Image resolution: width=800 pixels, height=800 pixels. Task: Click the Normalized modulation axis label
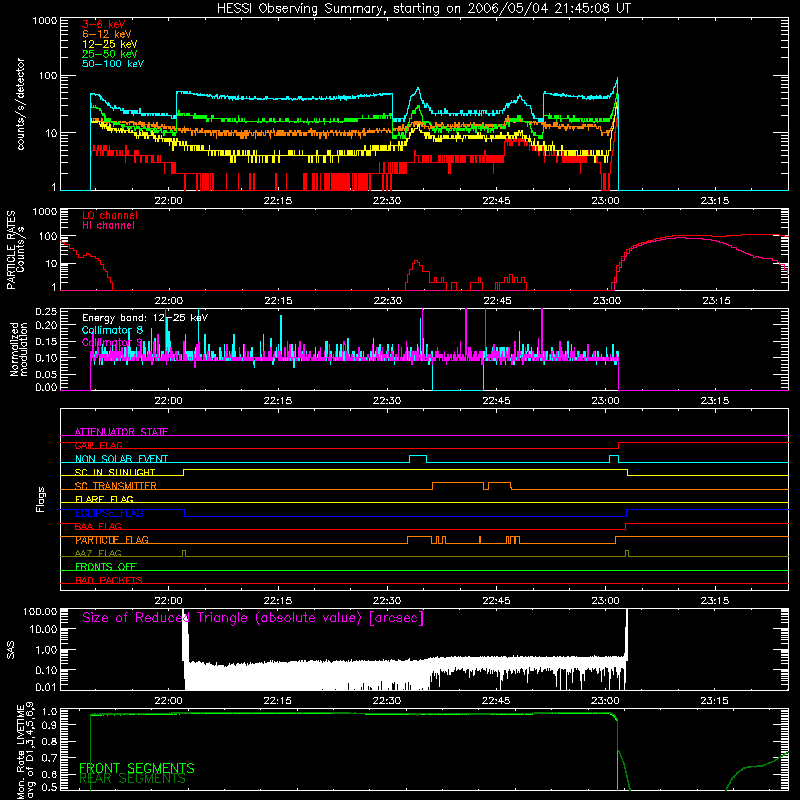click(19, 349)
